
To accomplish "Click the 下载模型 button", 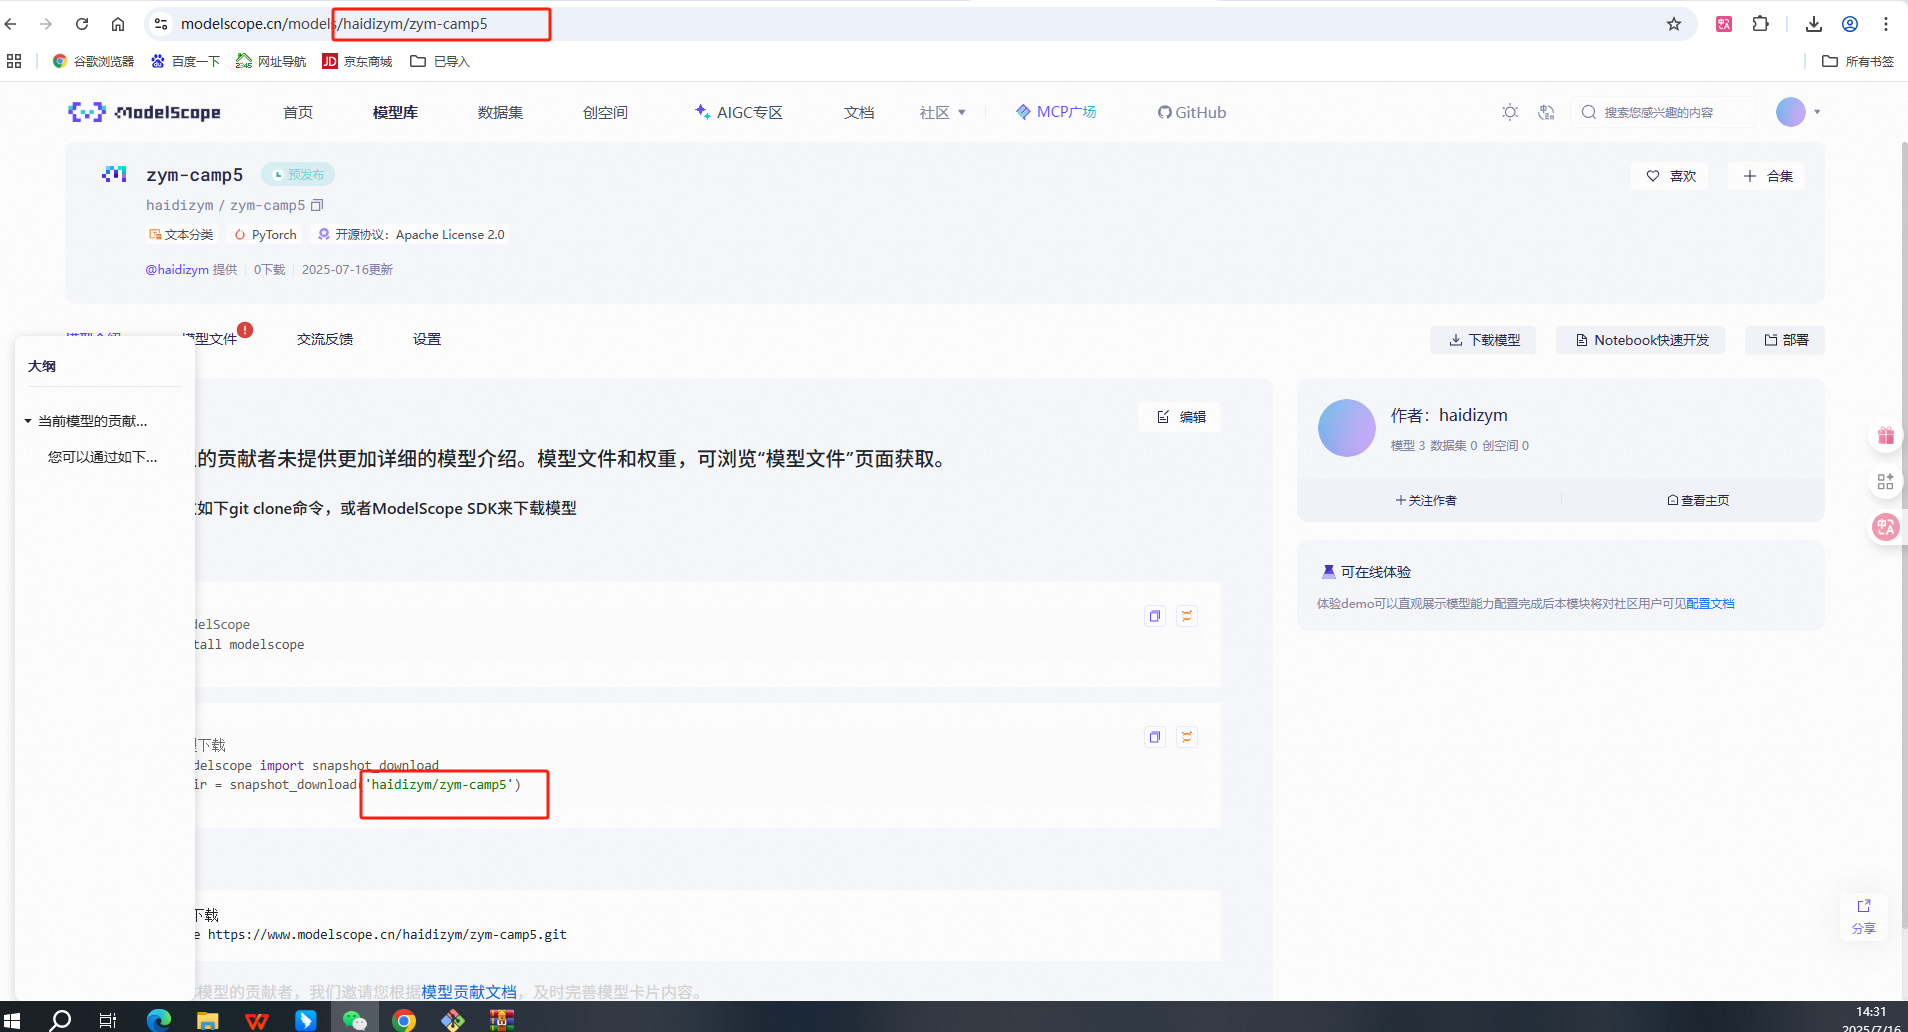I will pyautogui.click(x=1483, y=340).
